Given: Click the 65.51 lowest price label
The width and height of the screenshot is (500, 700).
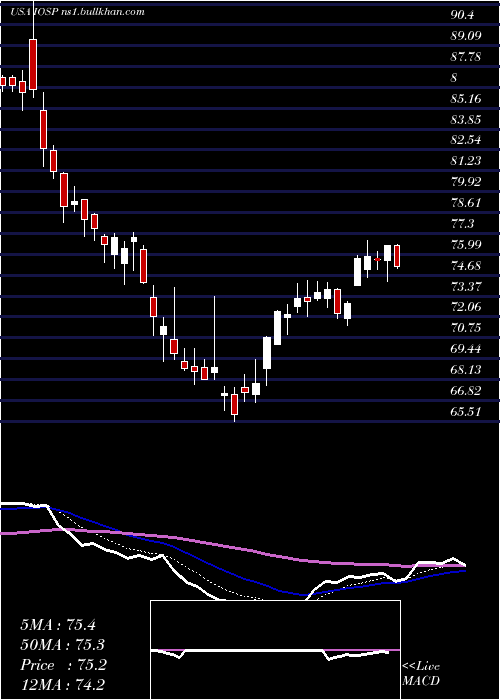Looking at the screenshot, I should click(x=466, y=412).
